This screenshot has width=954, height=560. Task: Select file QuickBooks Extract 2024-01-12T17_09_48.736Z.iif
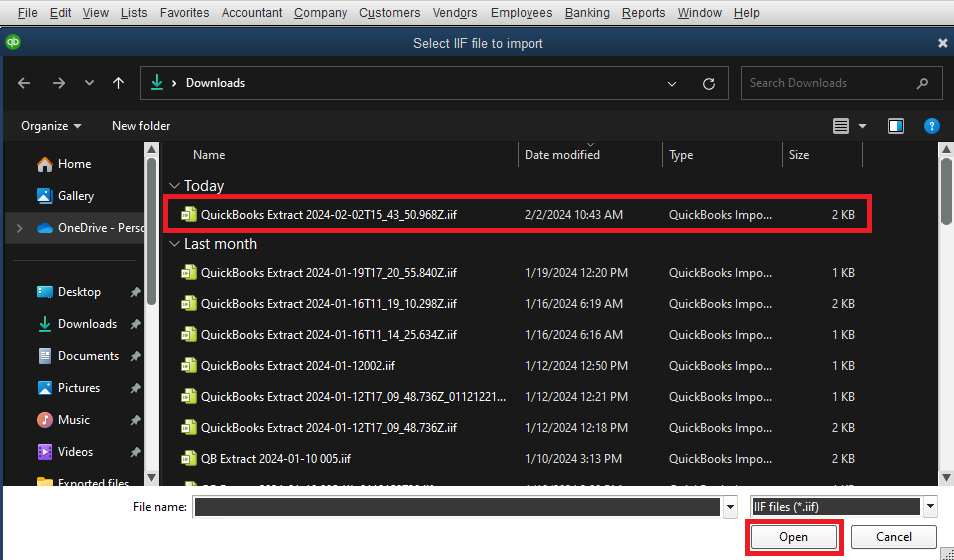[x=518, y=428]
